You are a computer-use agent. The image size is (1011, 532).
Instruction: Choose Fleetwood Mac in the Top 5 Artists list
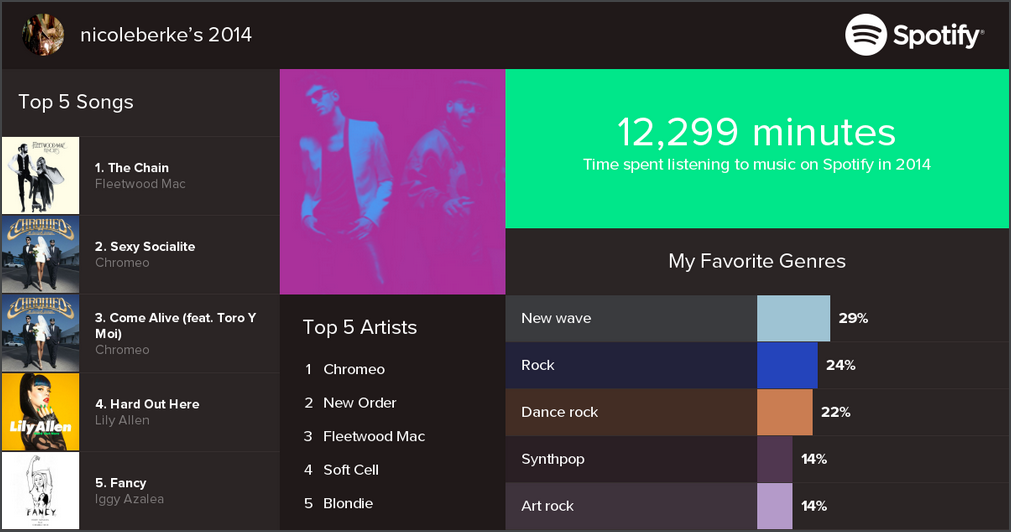pos(374,437)
